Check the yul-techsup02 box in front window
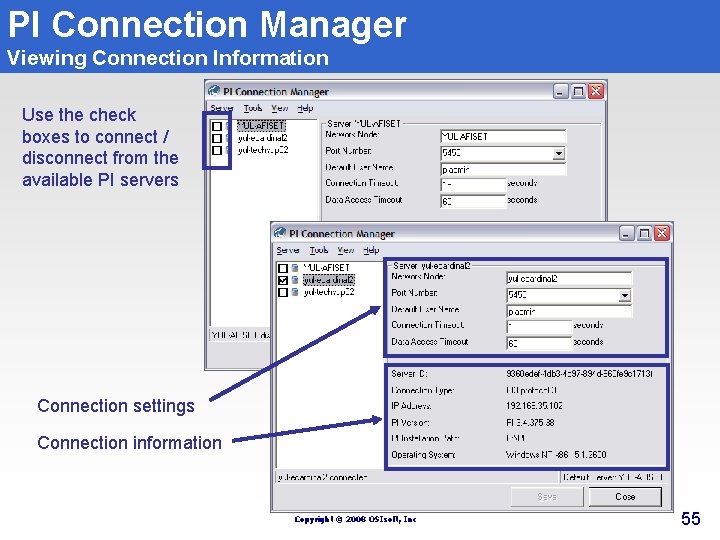The height and width of the screenshot is (540, 720). click(x=283, y=292)
